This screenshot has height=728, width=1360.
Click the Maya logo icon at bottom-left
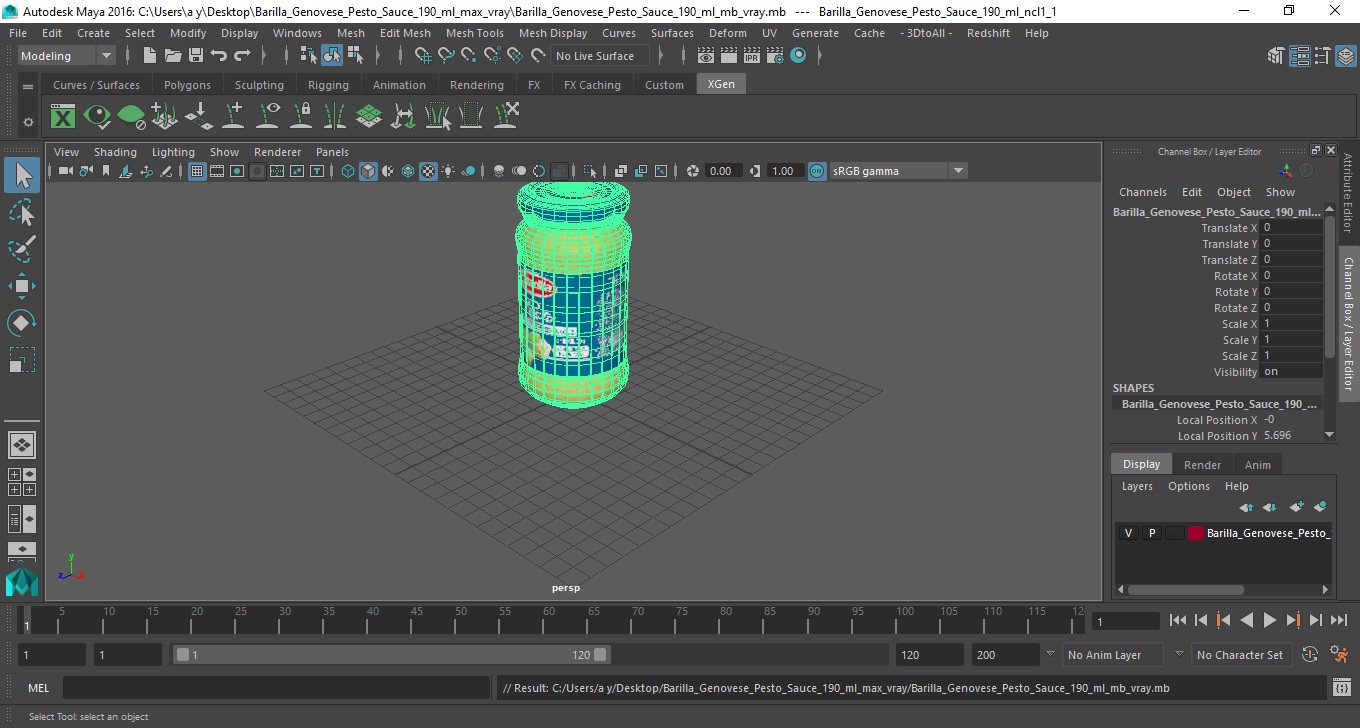[22, 582]
